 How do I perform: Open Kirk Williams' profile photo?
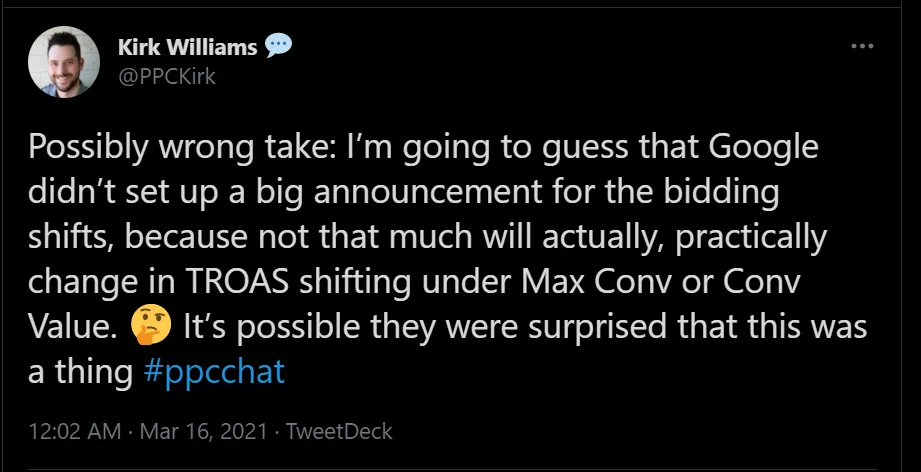pyautogui.click(x=64, y=62)
